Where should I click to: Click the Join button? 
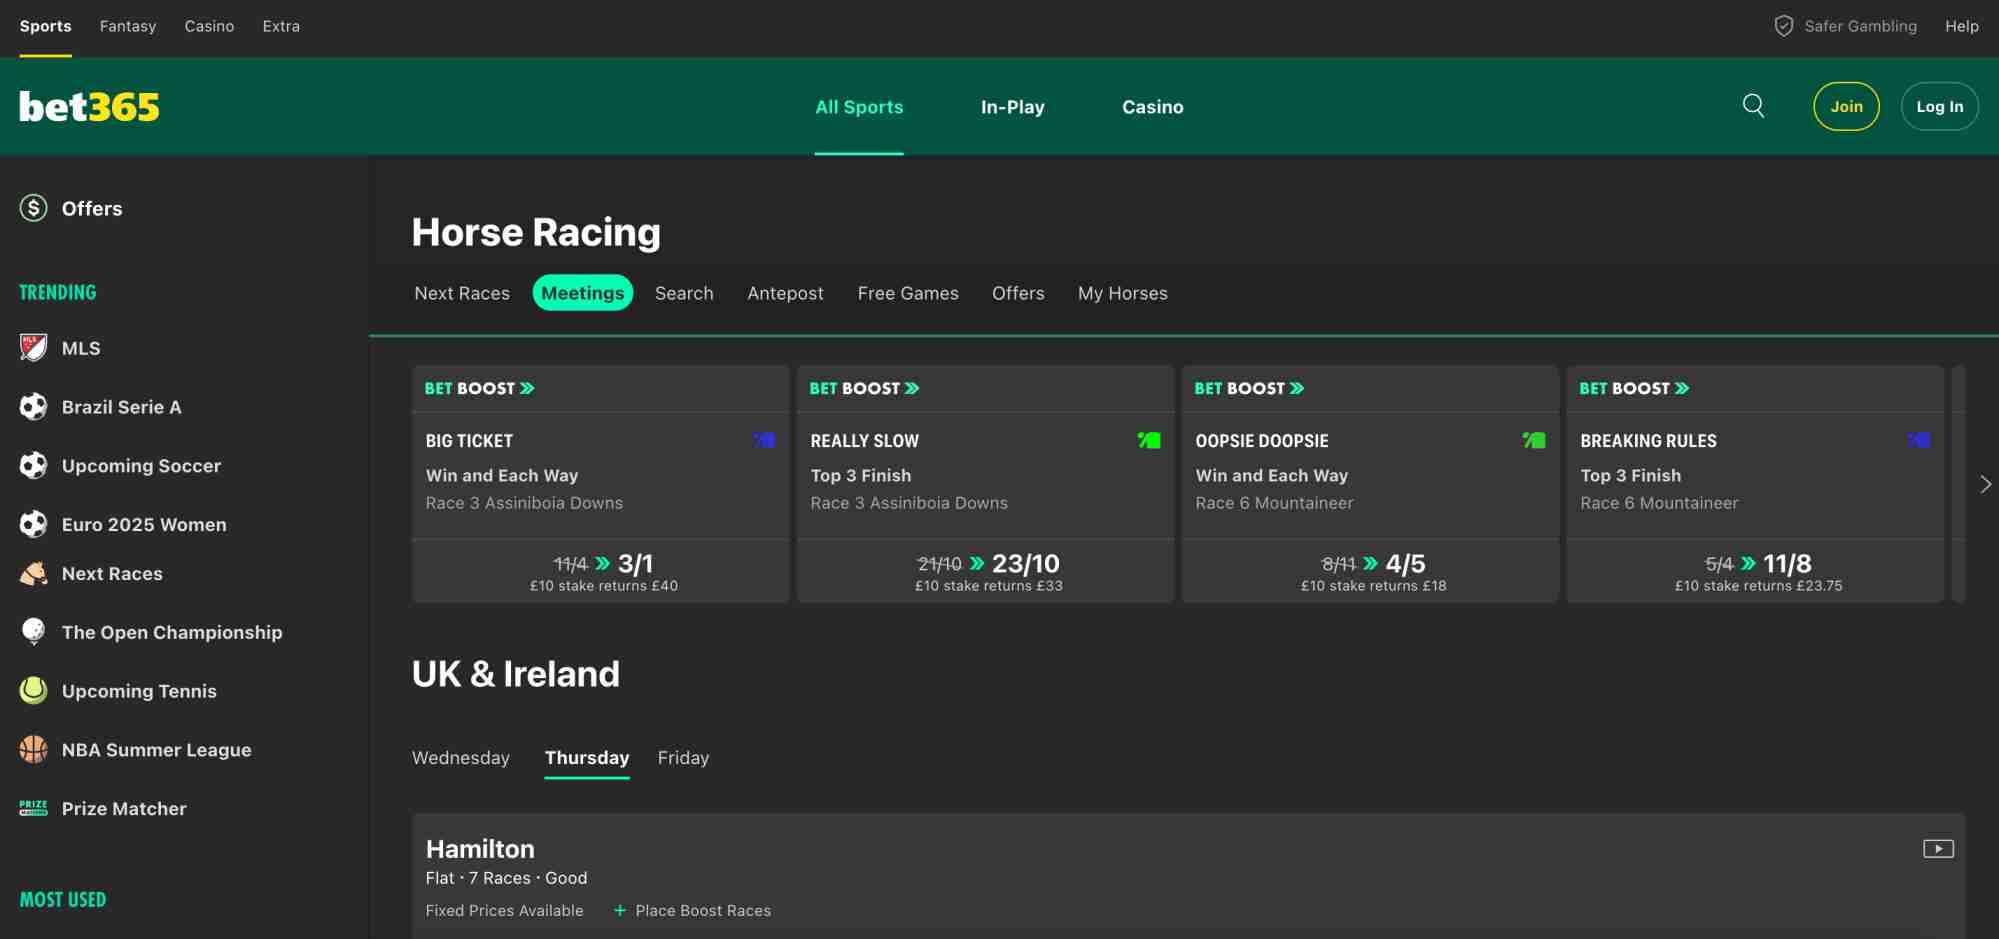pos(1846,106)
